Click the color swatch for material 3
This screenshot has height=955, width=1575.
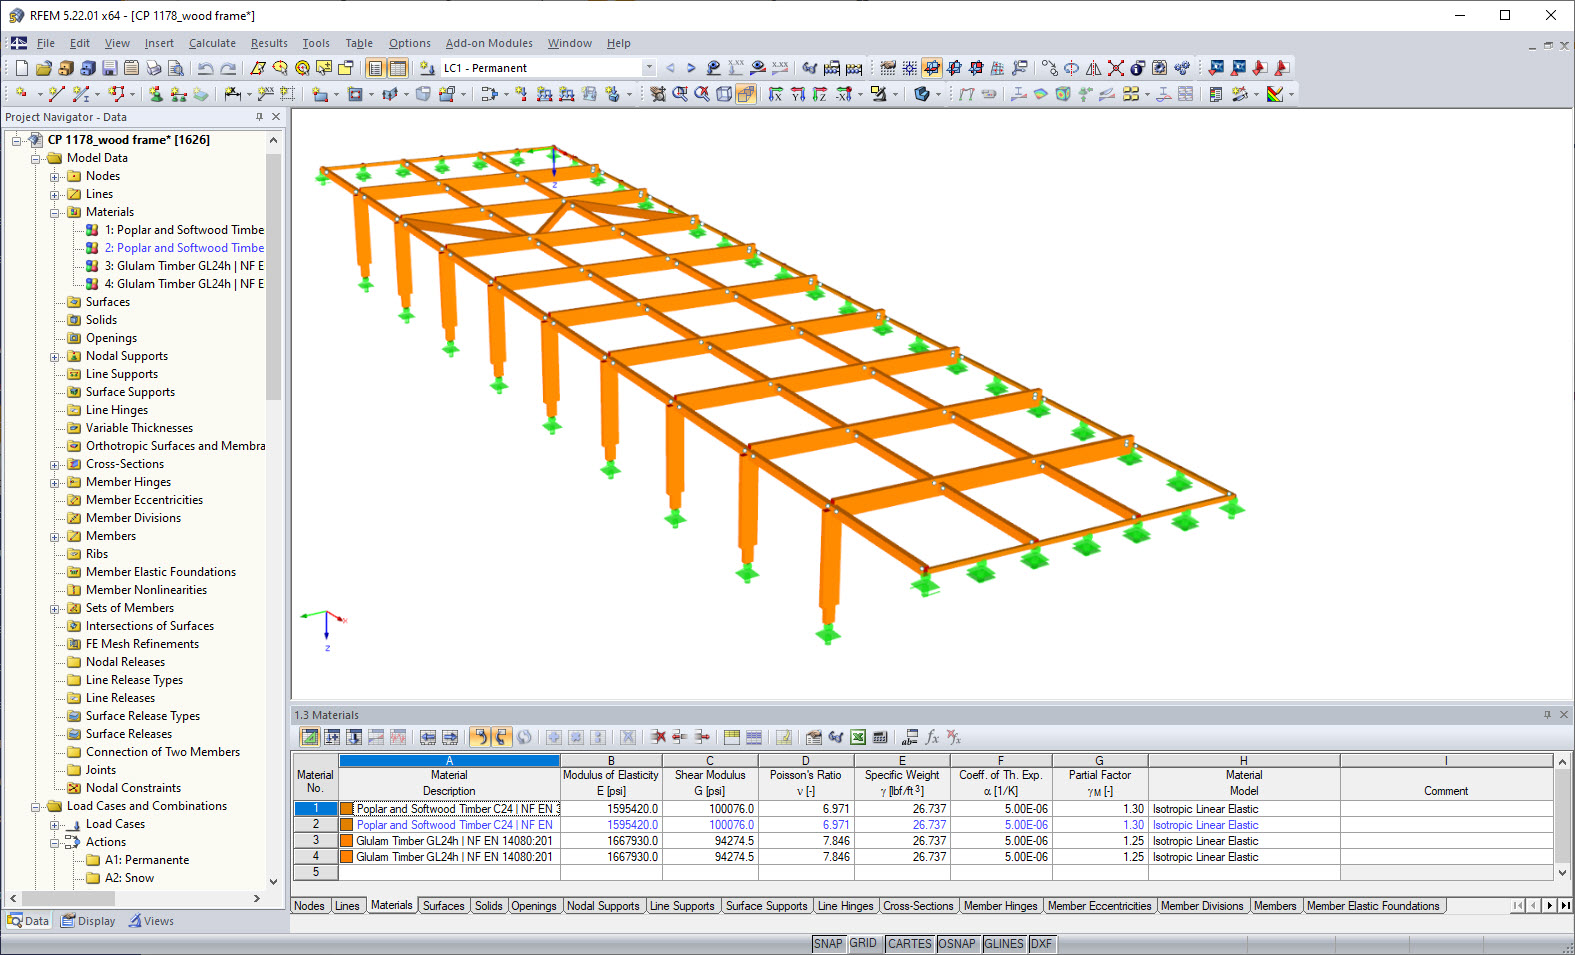point(347,841)
